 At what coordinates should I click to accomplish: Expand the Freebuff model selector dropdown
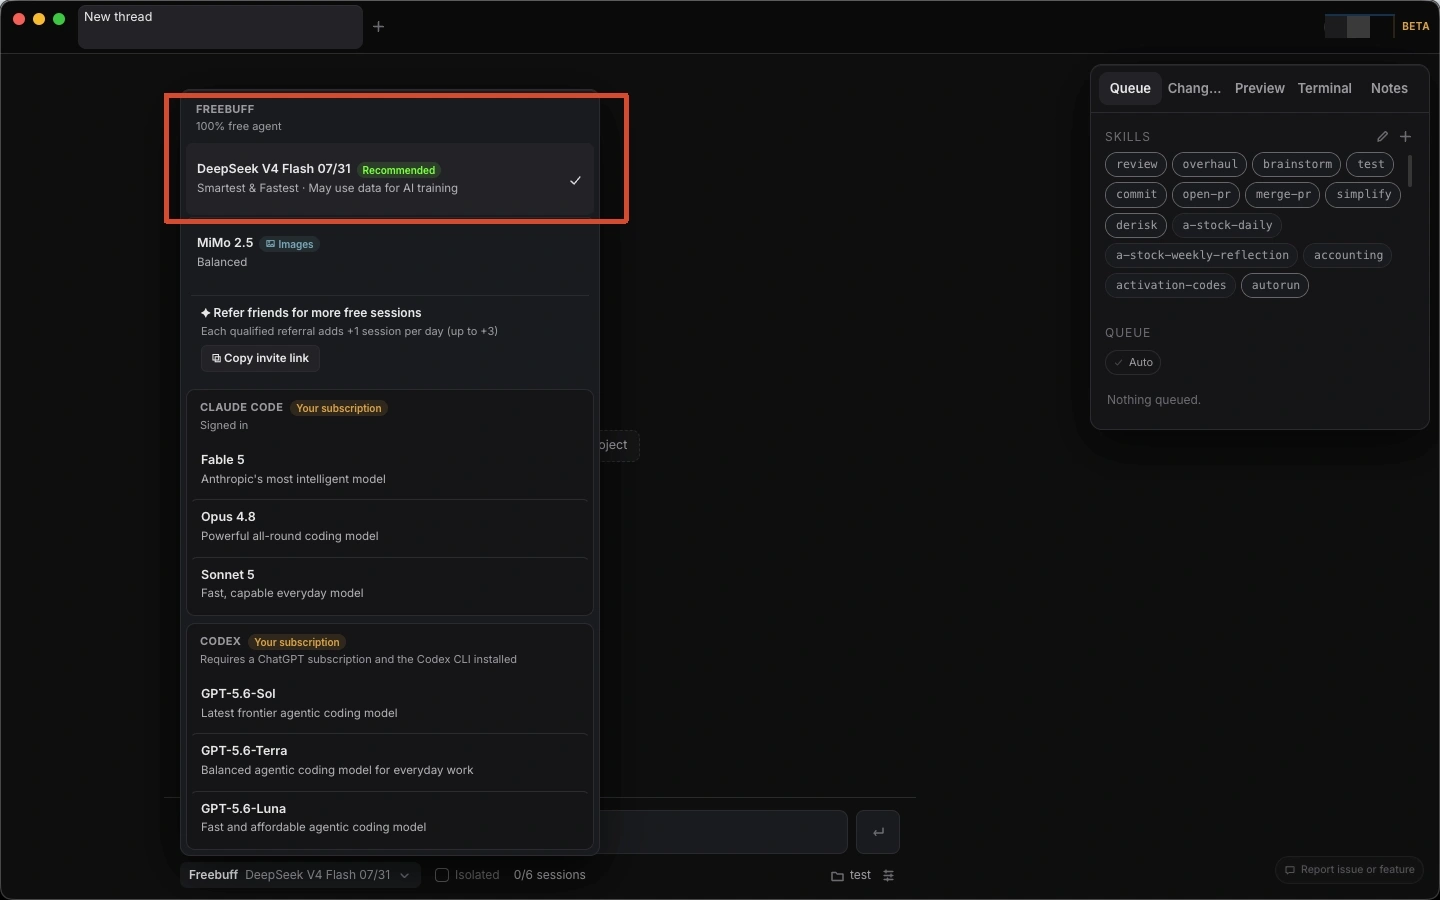[x=300, y=875]
